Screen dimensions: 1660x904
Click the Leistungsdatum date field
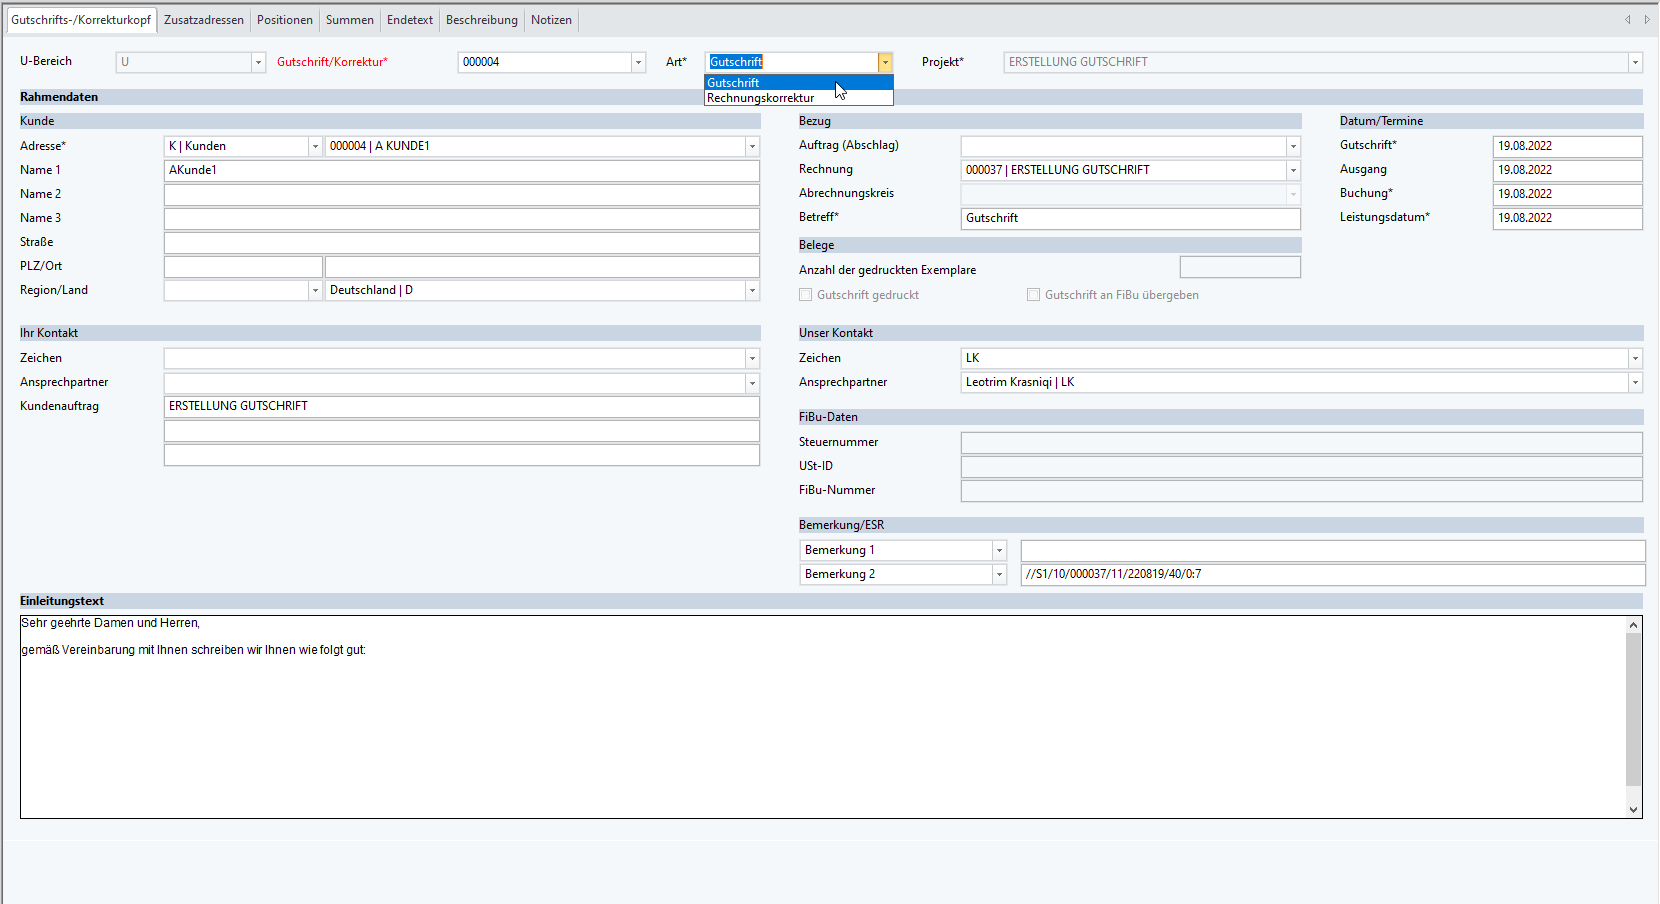(x=1565, y=218)
